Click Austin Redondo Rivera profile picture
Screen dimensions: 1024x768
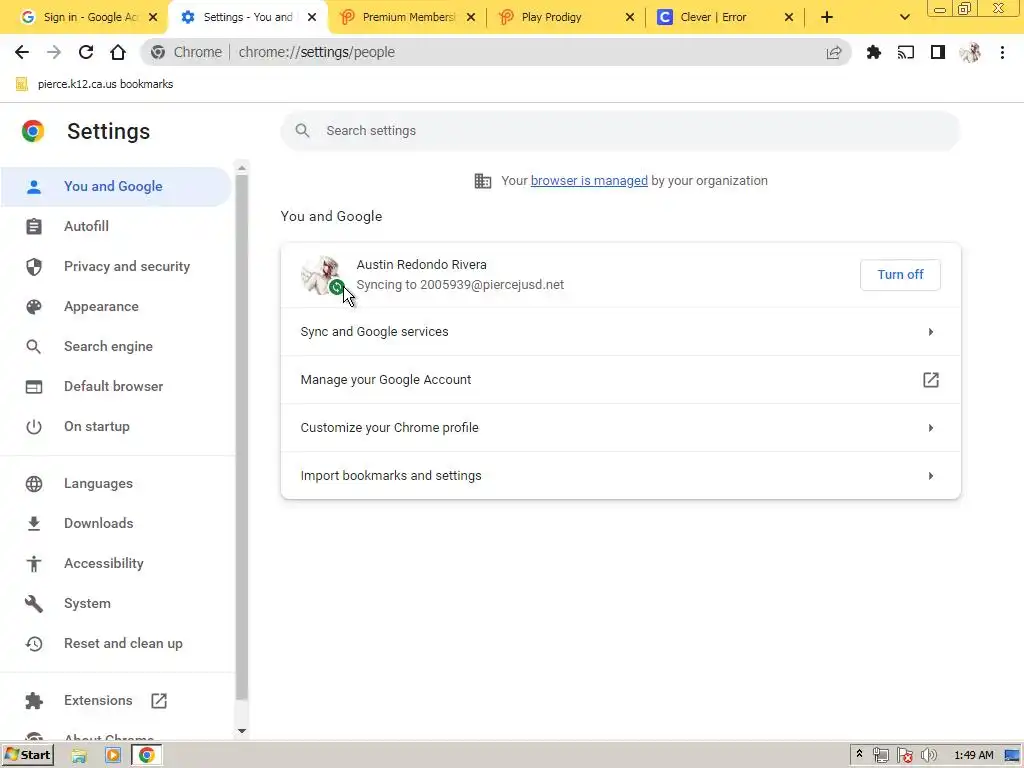tap(321, 275)
